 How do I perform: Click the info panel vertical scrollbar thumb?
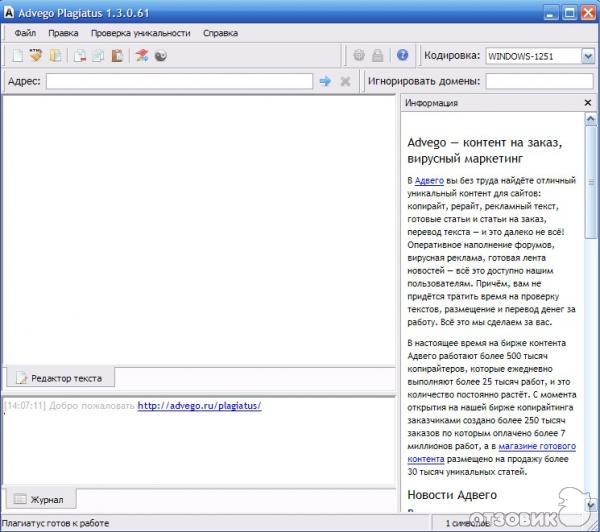tap(591, 183)
